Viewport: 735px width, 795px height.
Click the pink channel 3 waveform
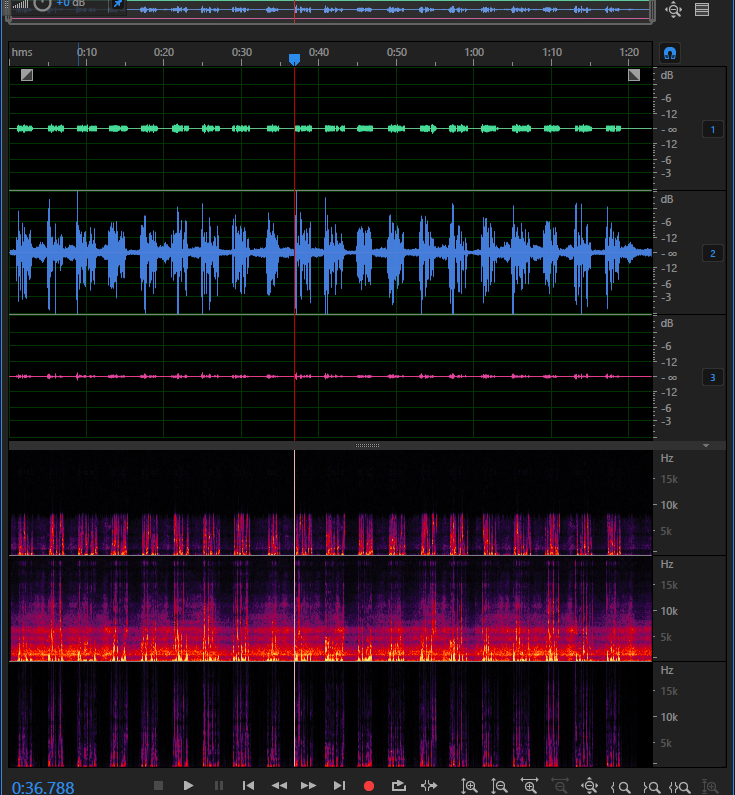pyautogui.click(x=330, y=376)
